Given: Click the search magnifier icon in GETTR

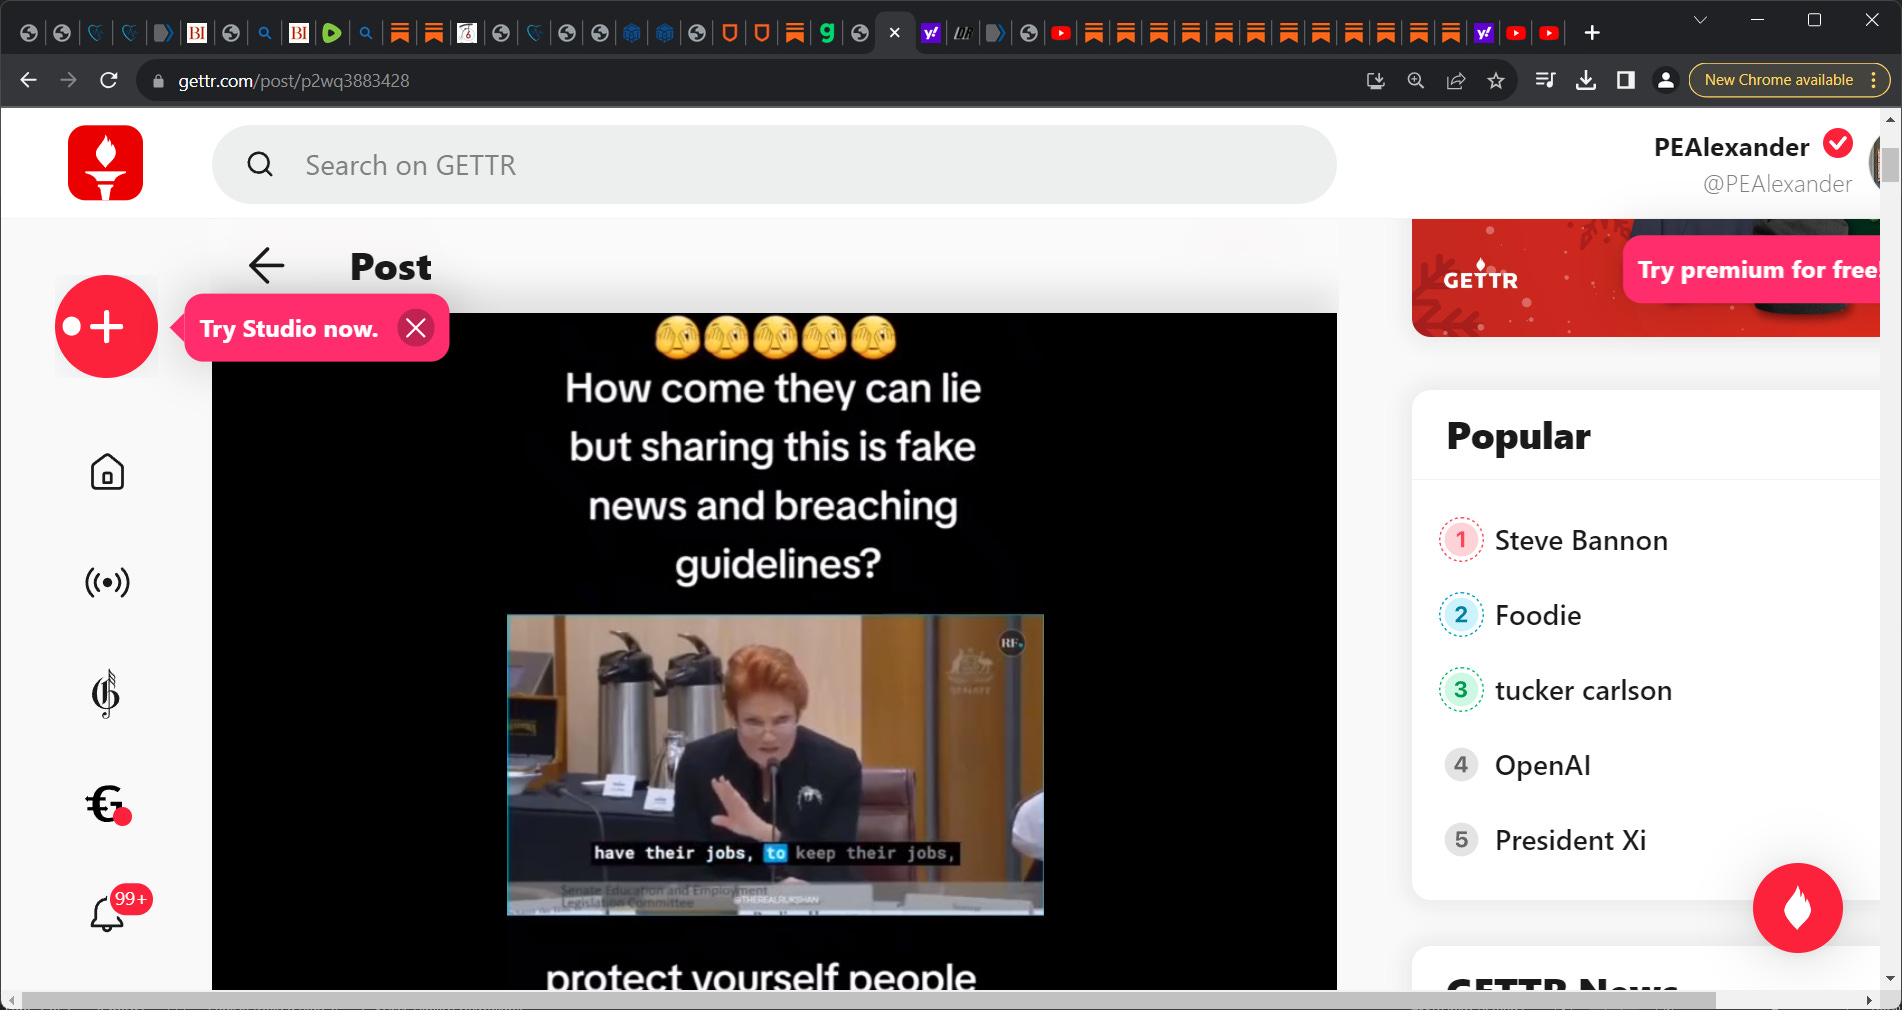Looking at the screenshot, I should pyautogui.click(x=260, y=164).
